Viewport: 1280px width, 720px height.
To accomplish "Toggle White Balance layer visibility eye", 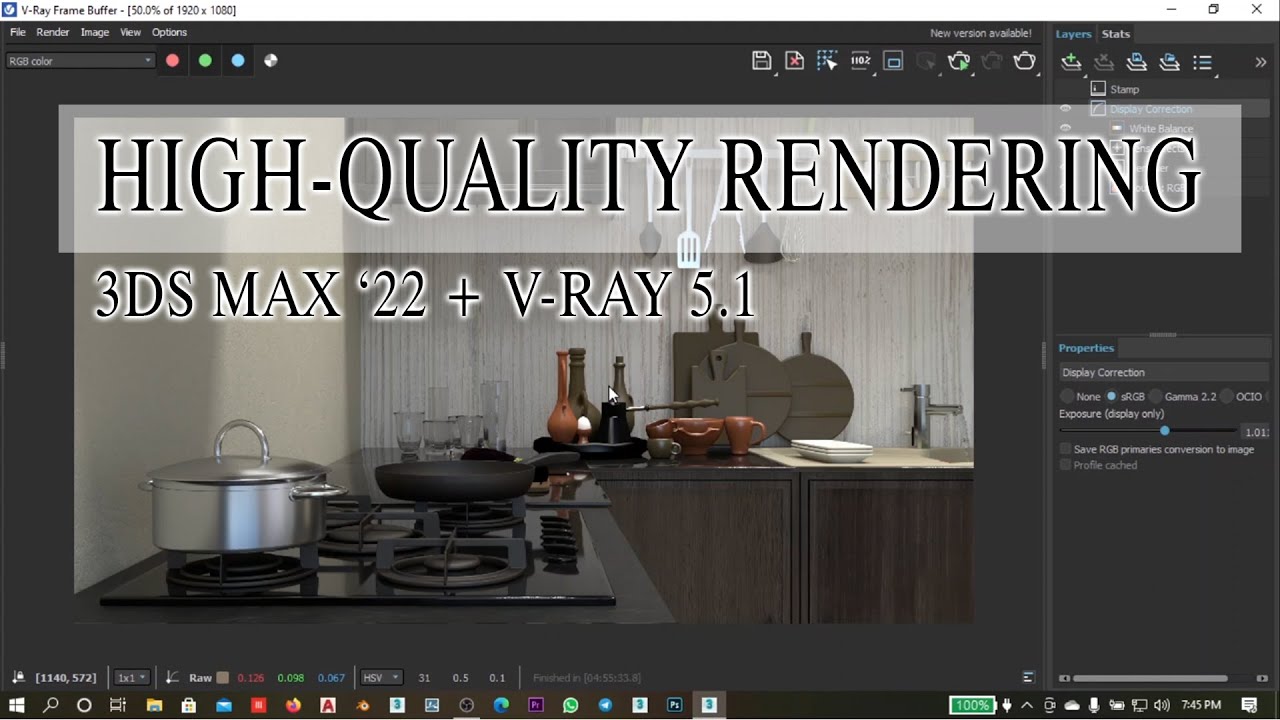I will pyautogui.click(x=1065, y=128).
